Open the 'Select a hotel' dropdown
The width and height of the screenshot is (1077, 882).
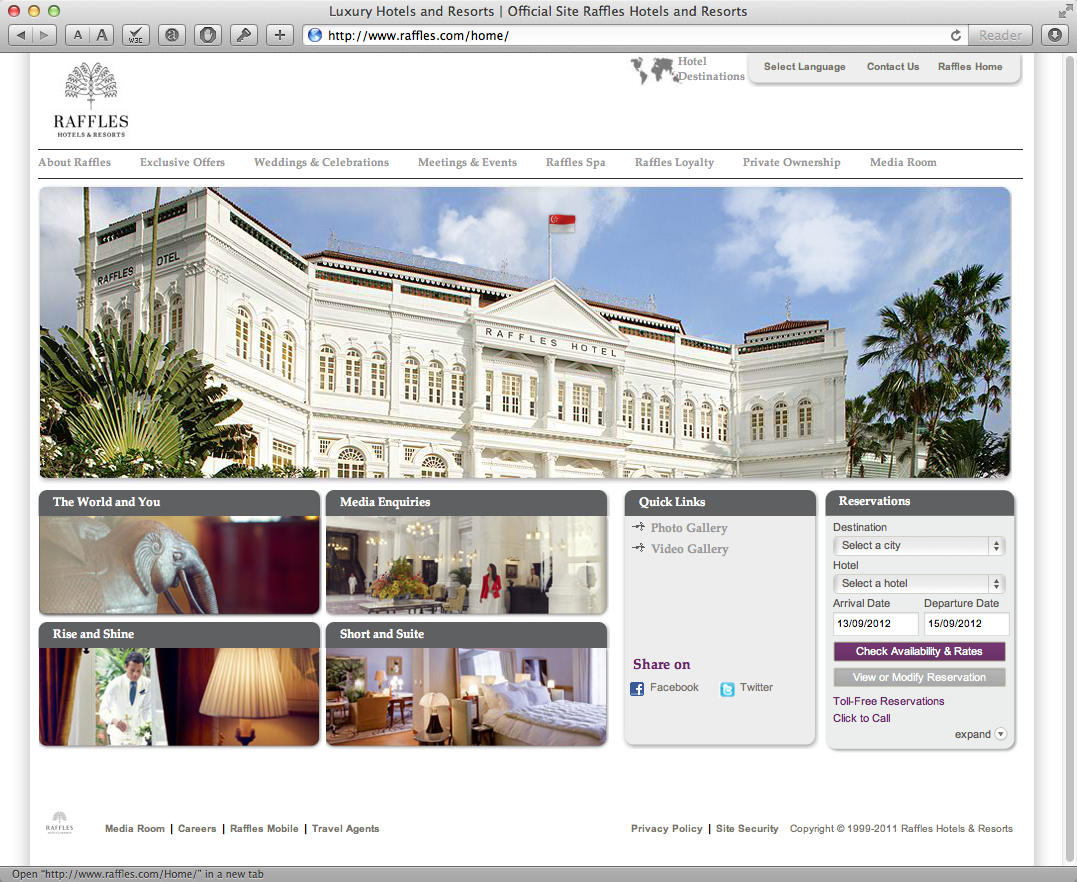919,583
